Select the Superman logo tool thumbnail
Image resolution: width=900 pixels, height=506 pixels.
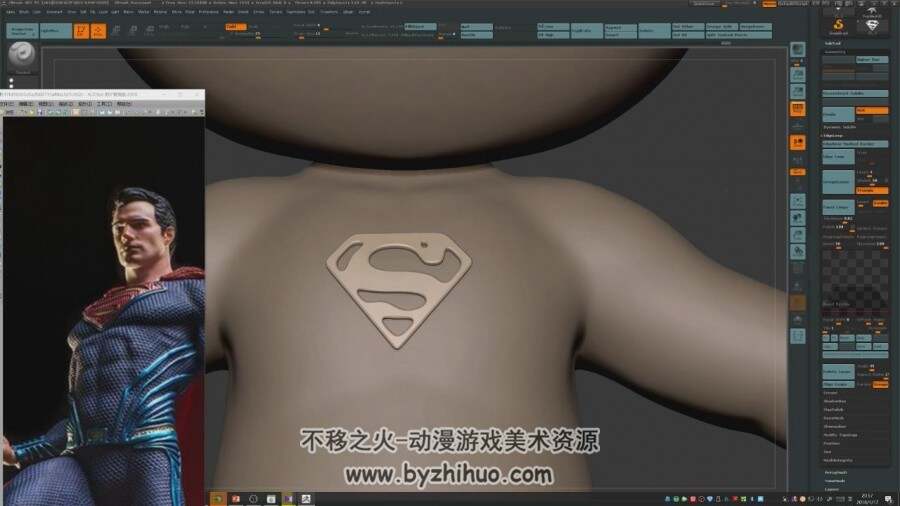(872, 26)
